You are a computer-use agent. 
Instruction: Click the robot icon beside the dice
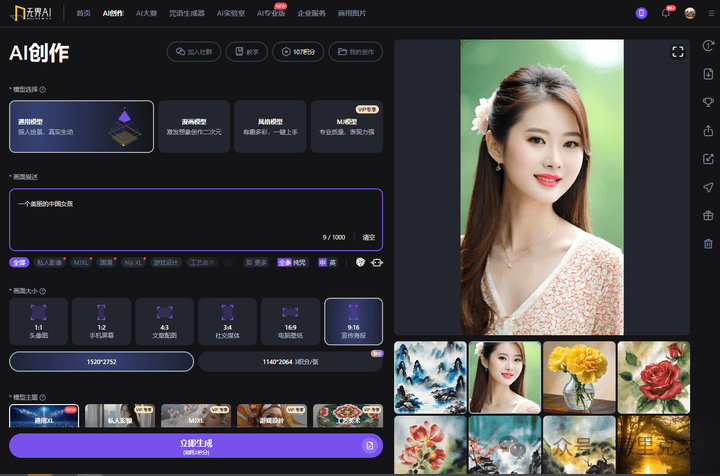(x=377, y=262)
